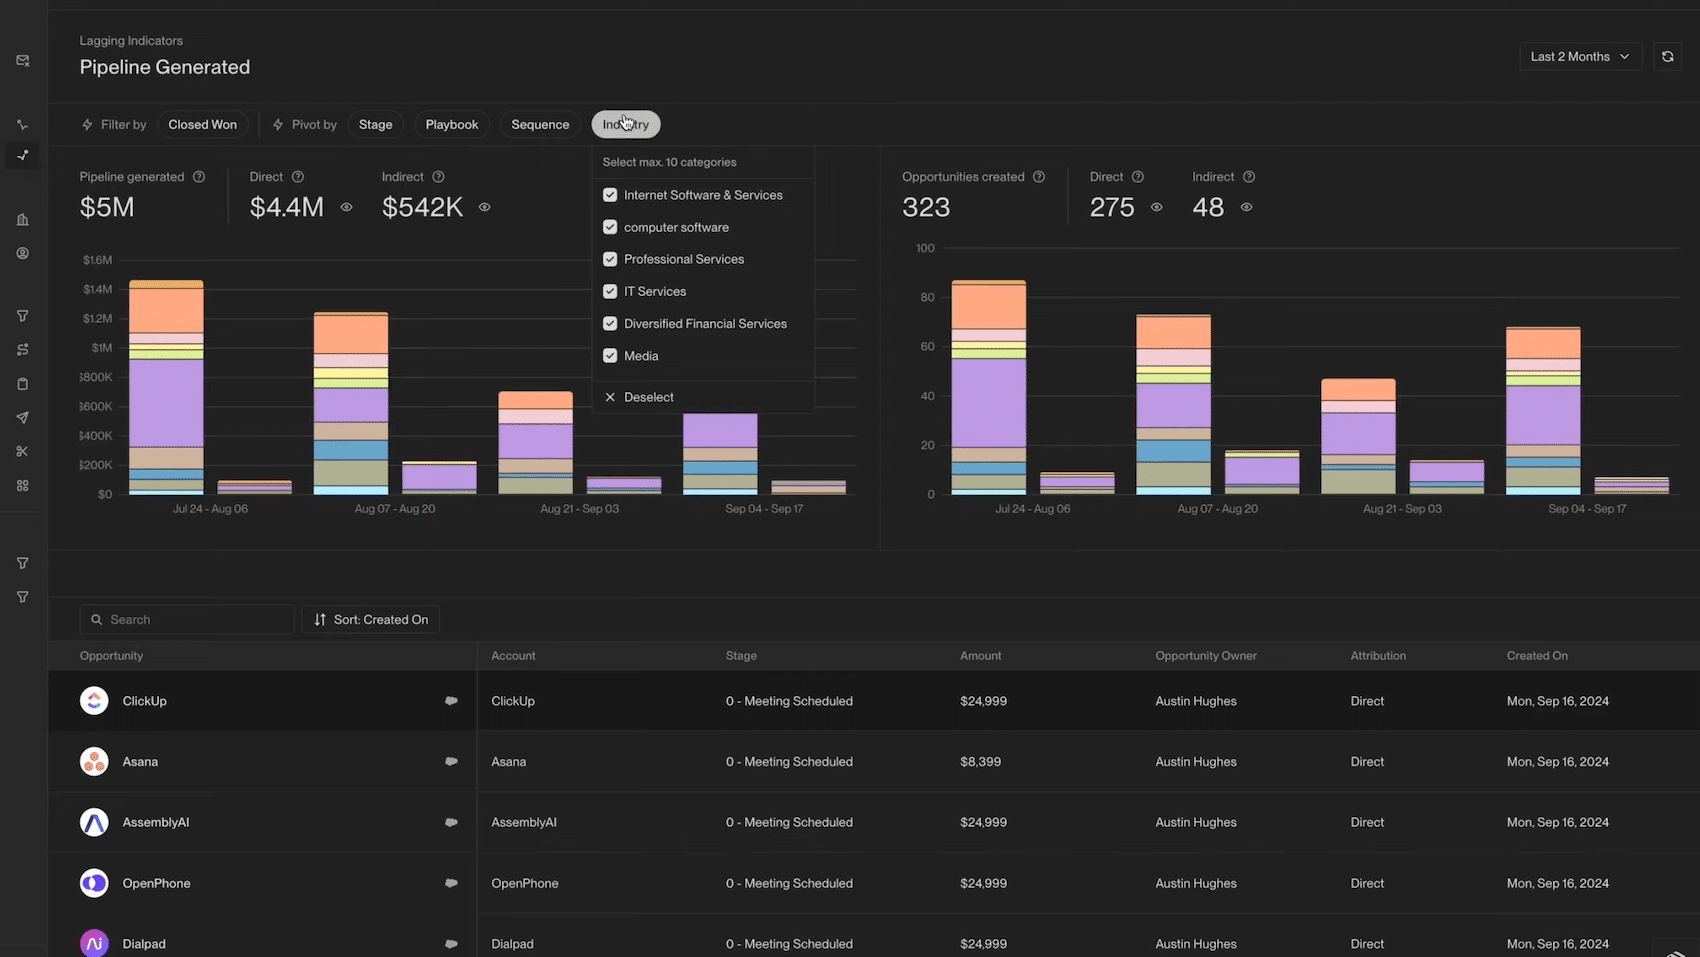The width and height of the screenshot is (1700, 957).
Task: Click the clipboard icon in sidebar
Action: click(x=22, y=384)
